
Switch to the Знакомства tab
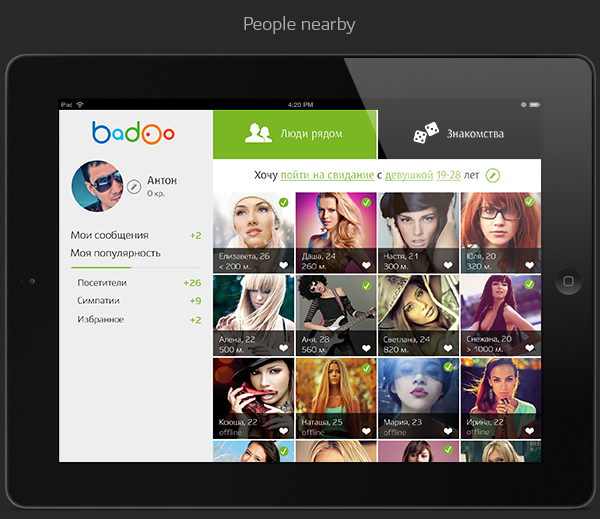point(459,134)
